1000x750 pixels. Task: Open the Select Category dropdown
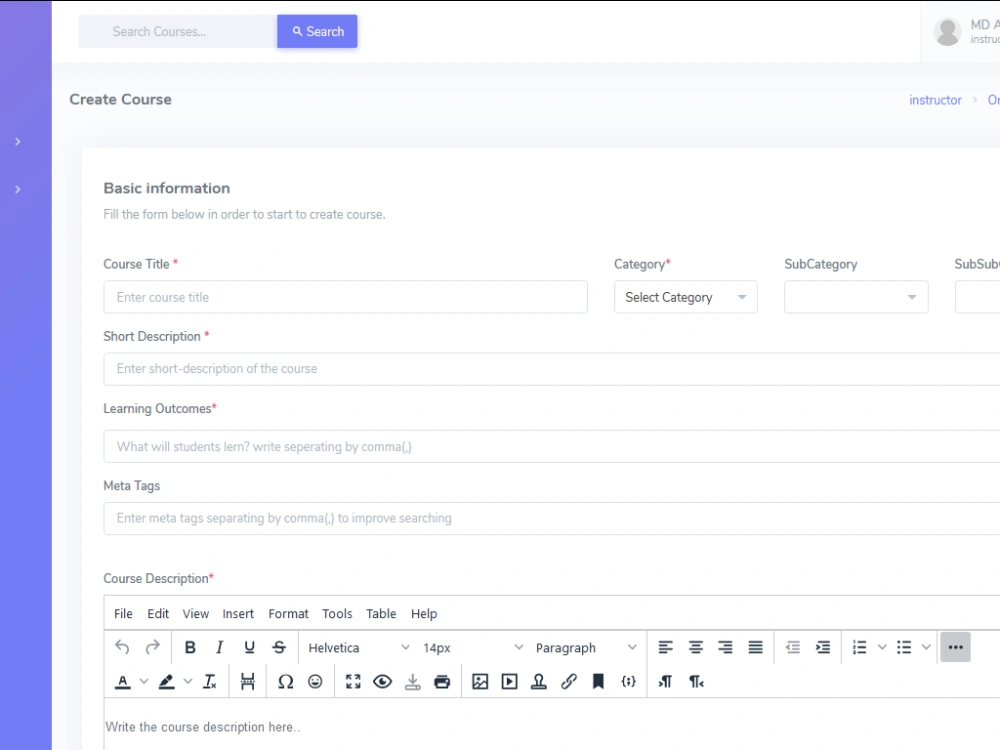point(686,297)
